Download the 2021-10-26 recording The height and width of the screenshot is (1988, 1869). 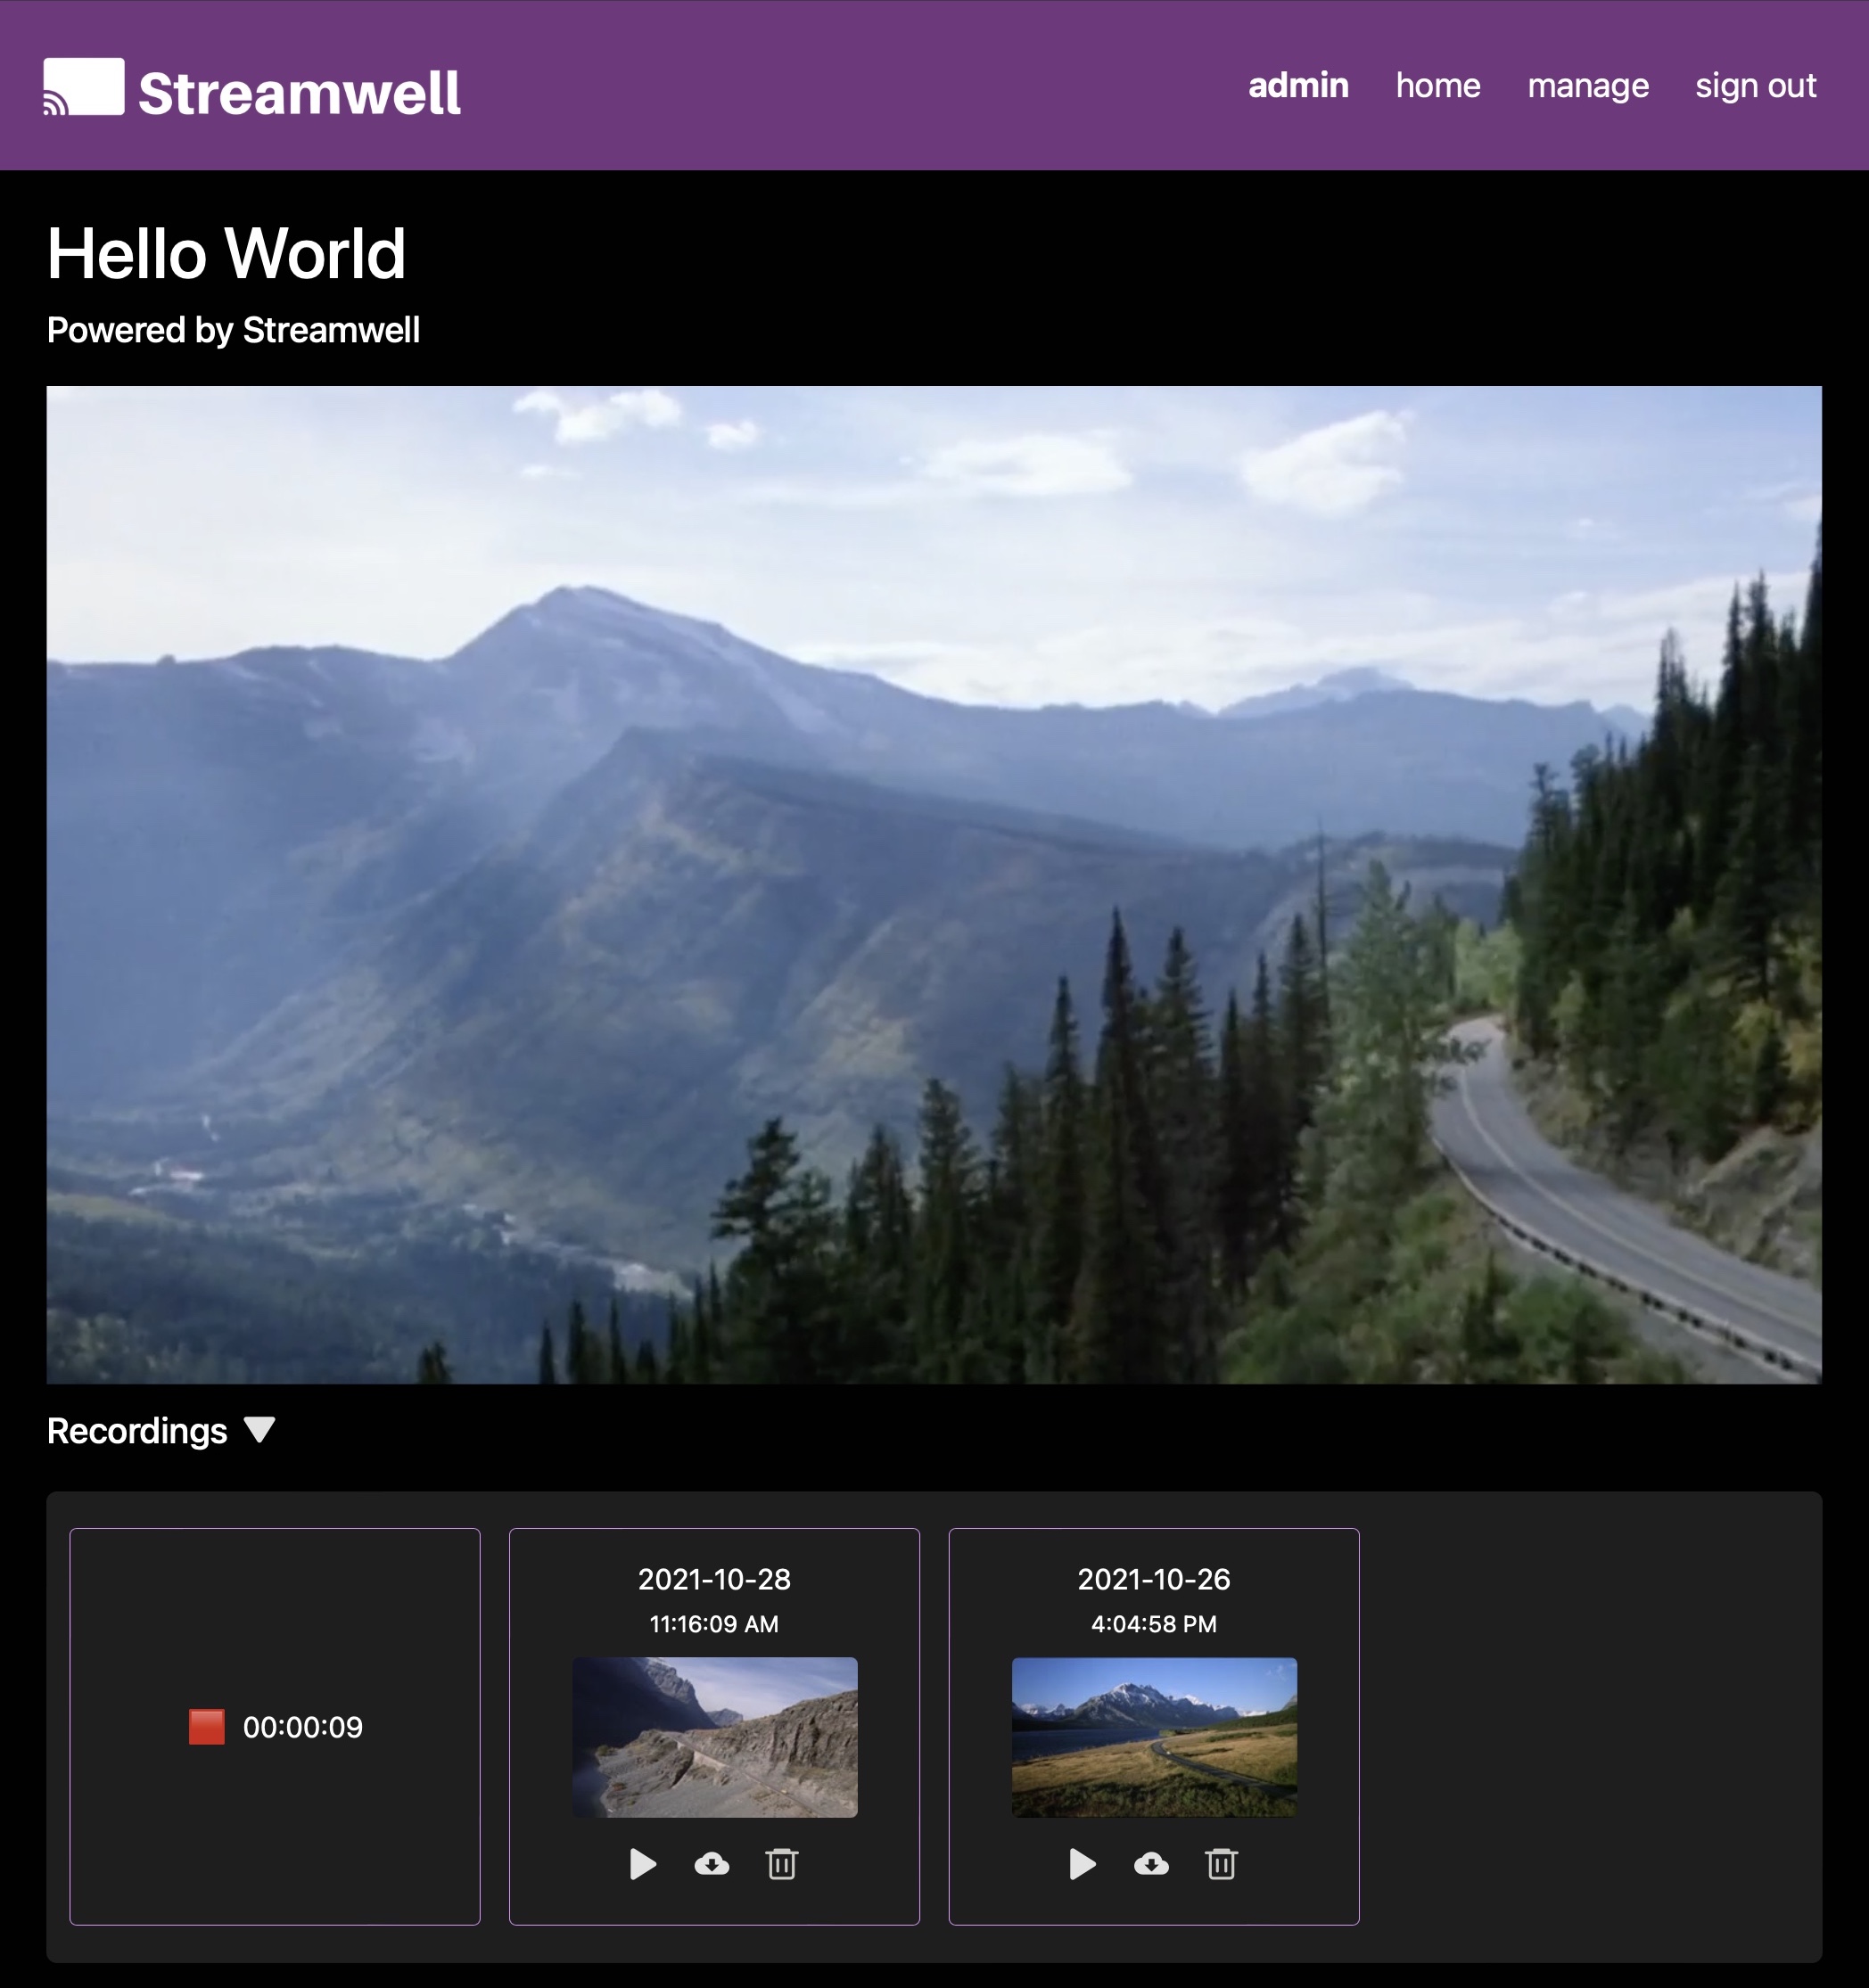click(x=1151, y=1864)
